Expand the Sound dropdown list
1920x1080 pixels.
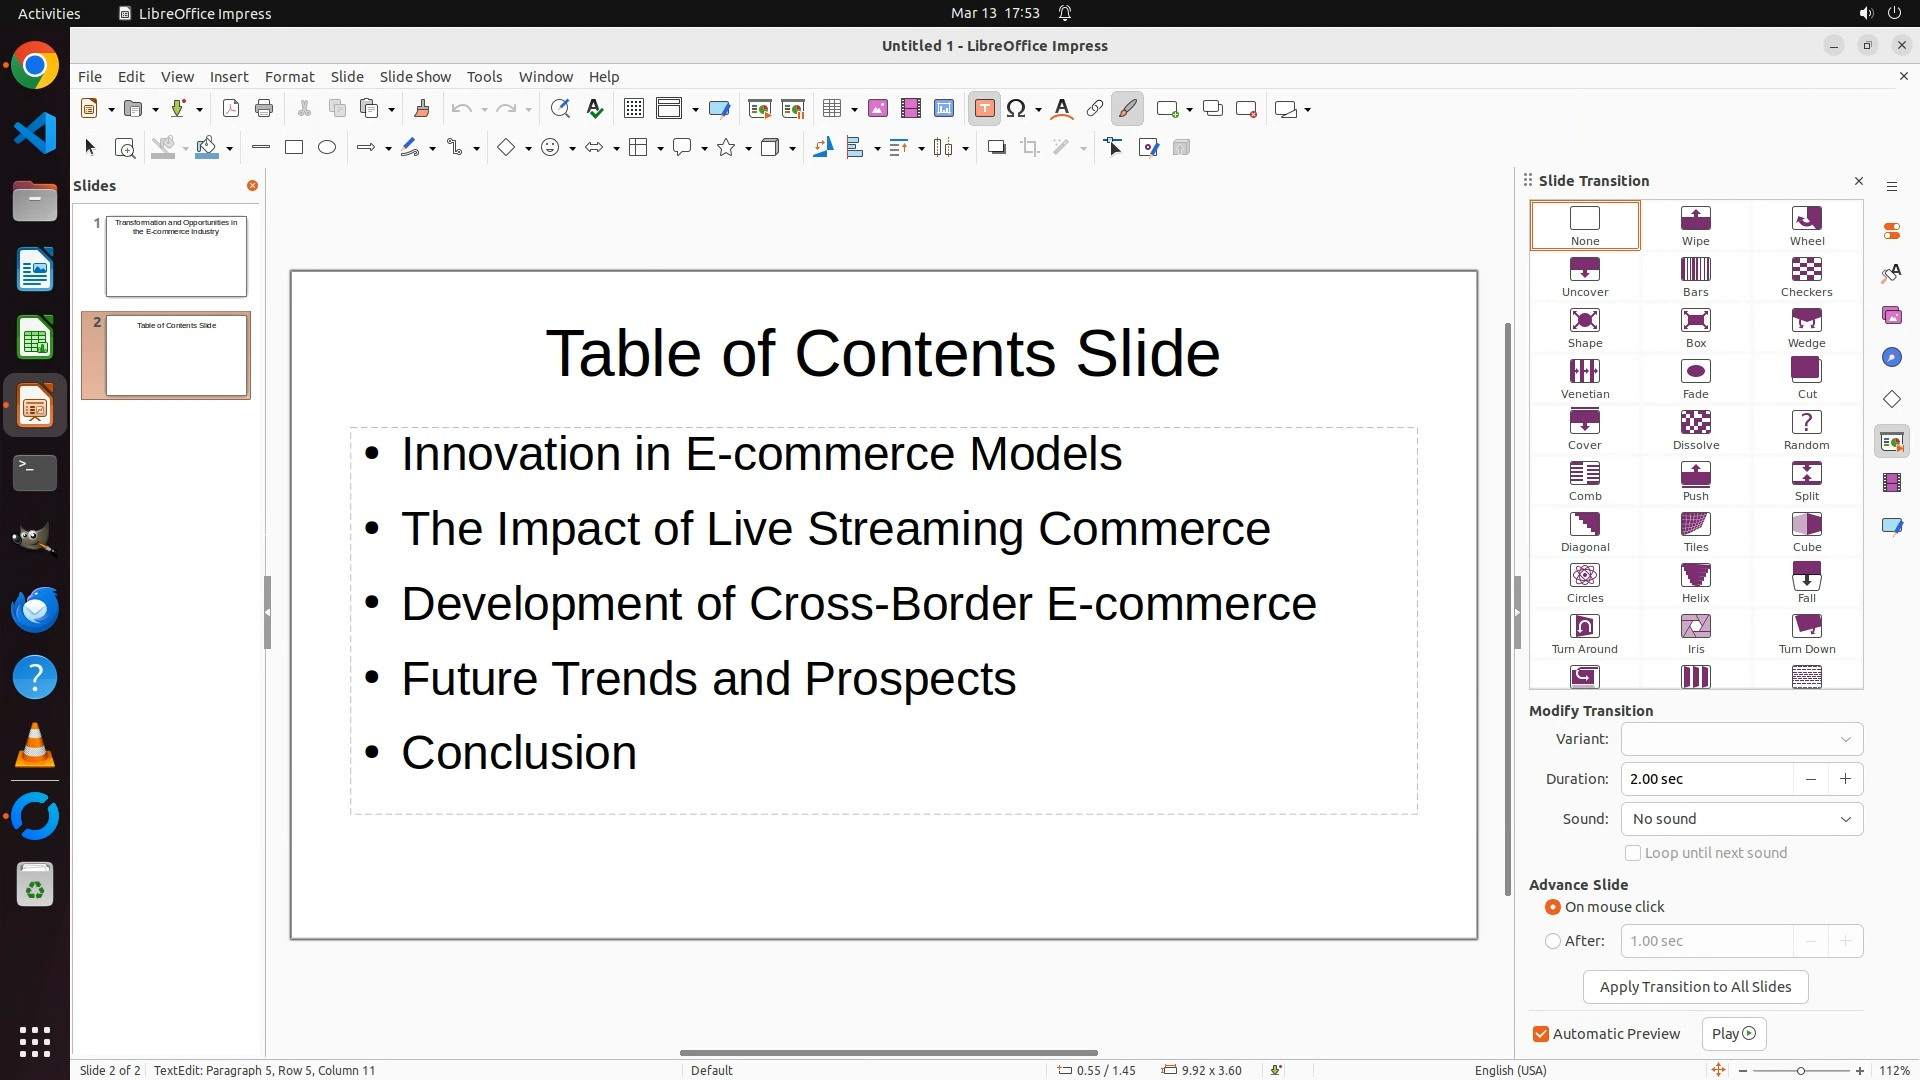[1741, 819]
